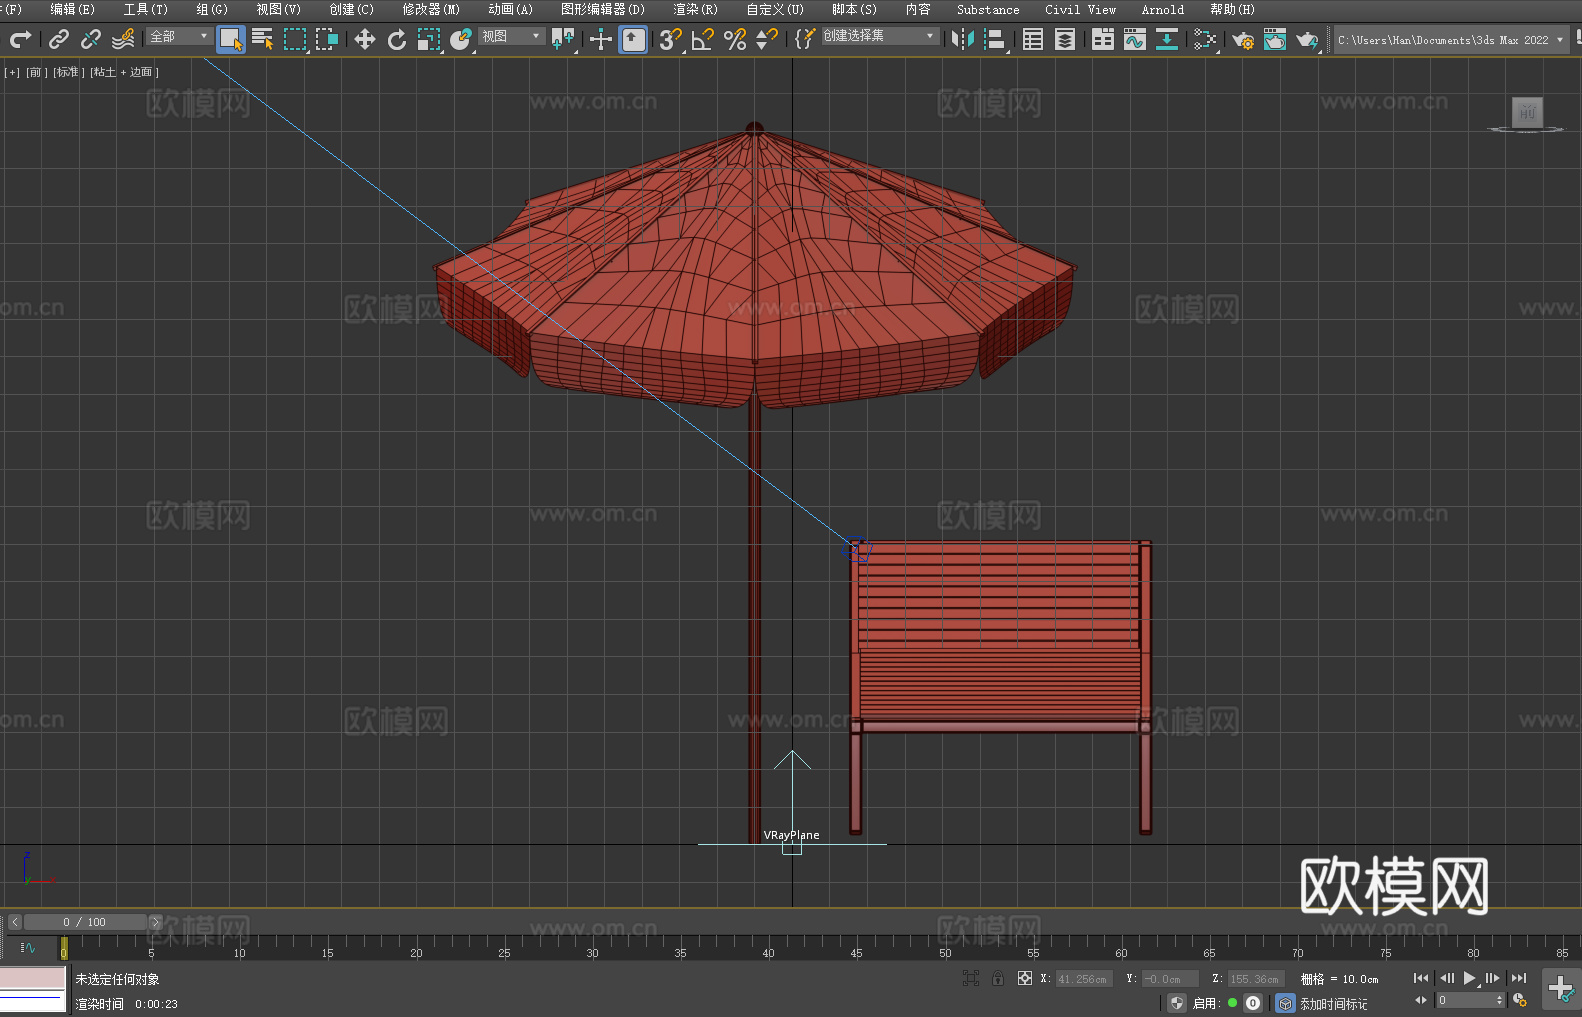Select the Rotate tool
The width and height of the screenshot is (1582, 1017).
[x=397, y=39]
